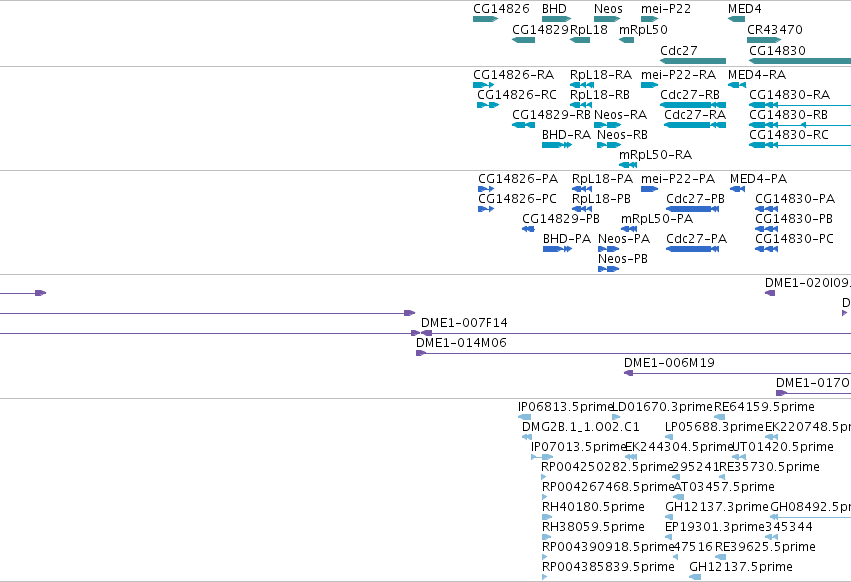Select the mRpL50-PA protein label

click(657, 219)
